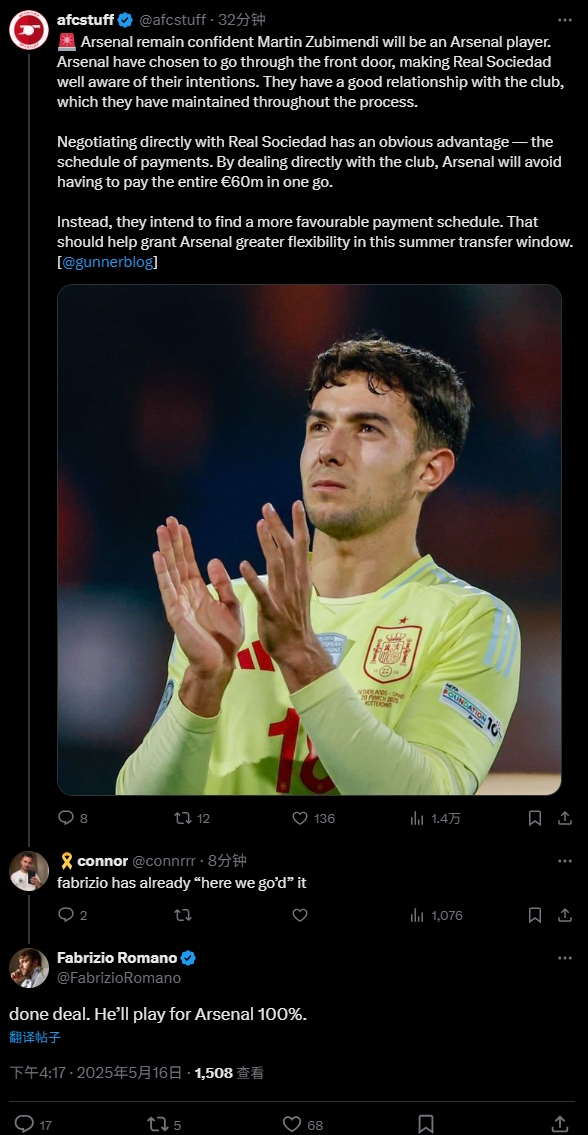Share the afcstuff post
This screenshot has height=1135, width=588.
click(x=565, y=818)
